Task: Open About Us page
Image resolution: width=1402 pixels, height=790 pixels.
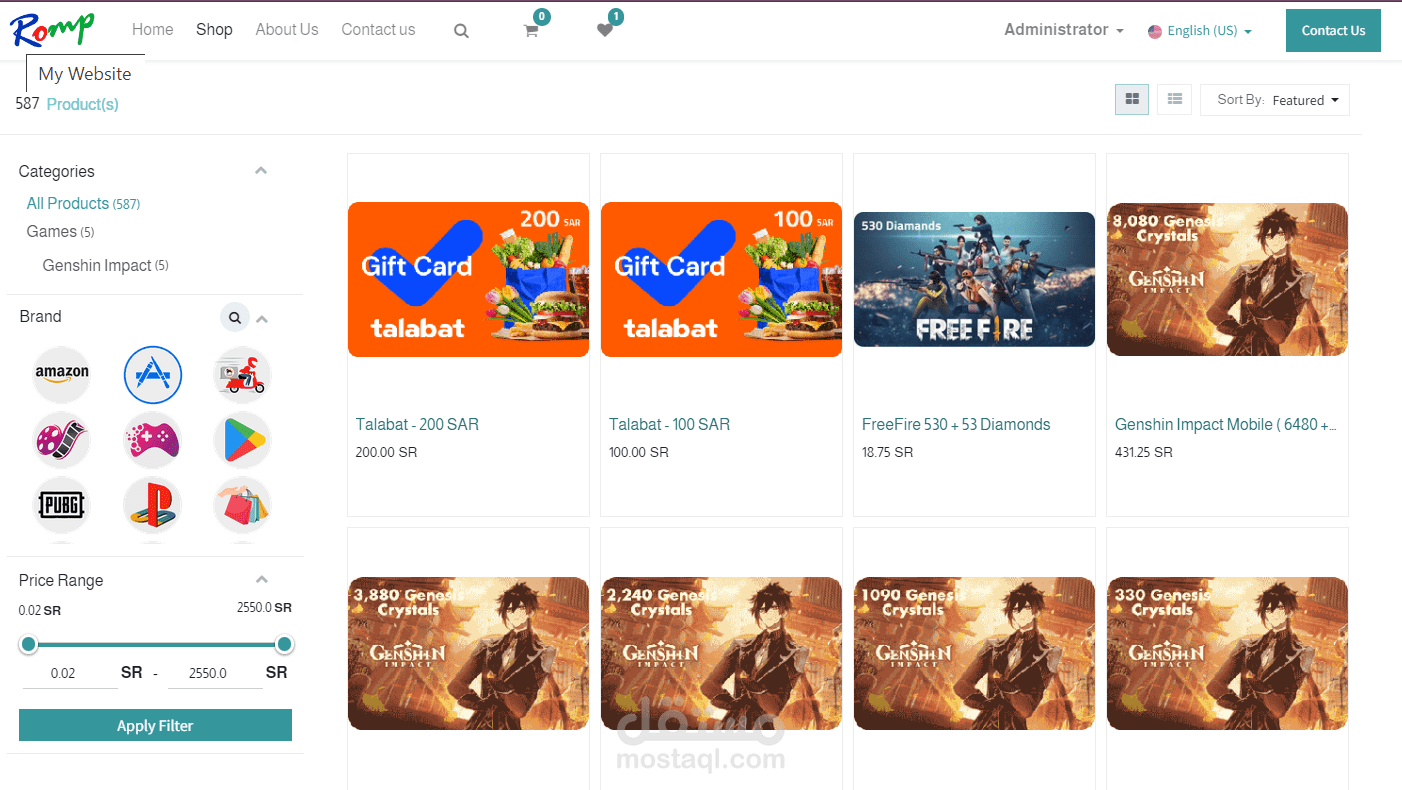Action: tap(287, 30)
